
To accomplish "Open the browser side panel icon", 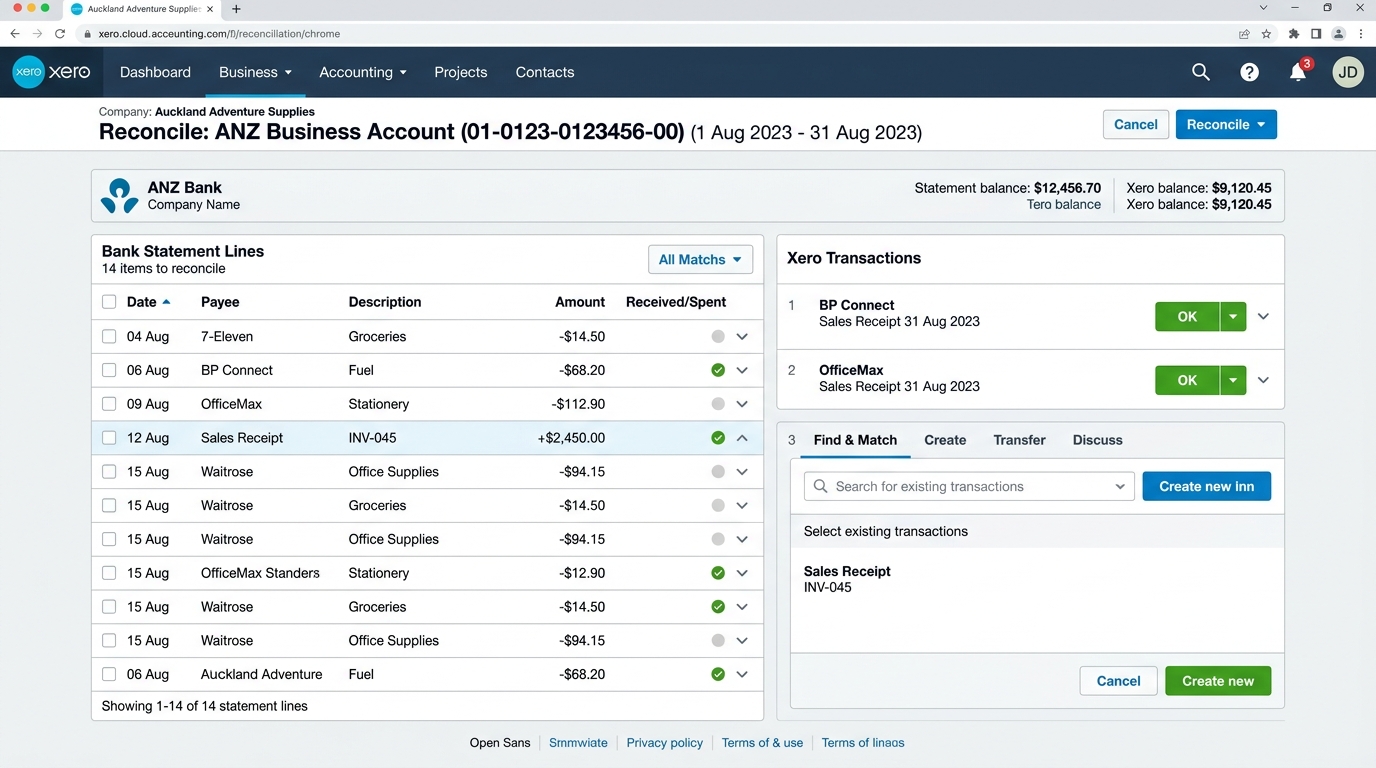I will click(1316, 33).
